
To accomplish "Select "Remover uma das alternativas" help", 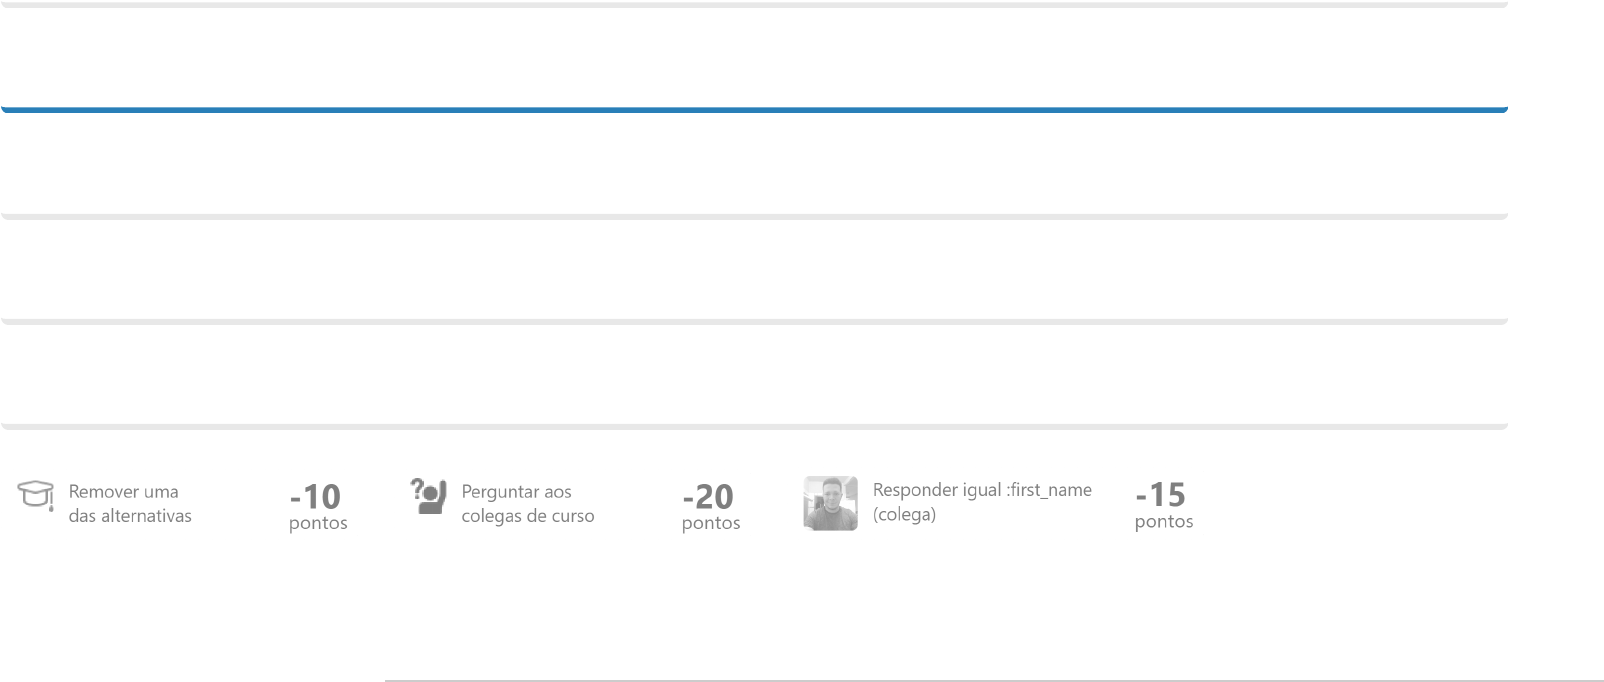I will [130, 503].
